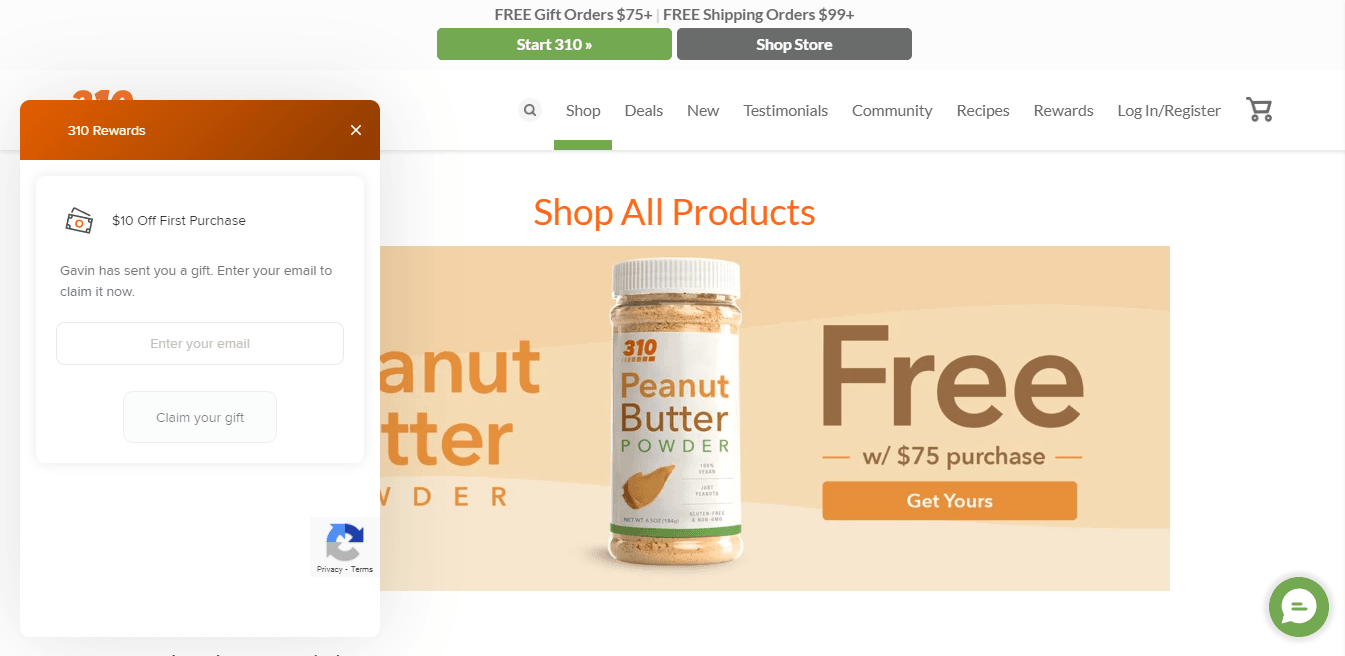Click the partially hidden 310 site logo
The height and width of the screenshot is (656, 1345).
(102, 95)
